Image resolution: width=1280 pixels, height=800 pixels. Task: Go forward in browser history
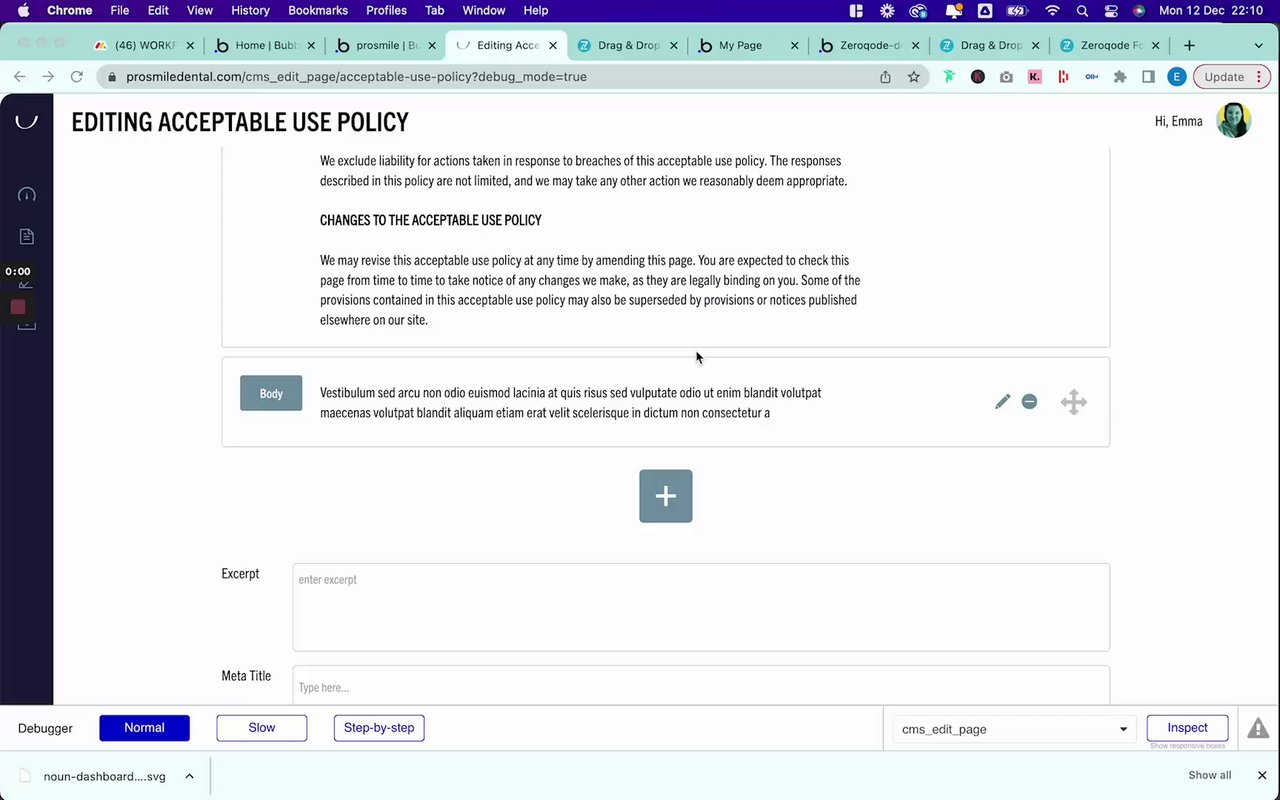(x=48, y=77)
